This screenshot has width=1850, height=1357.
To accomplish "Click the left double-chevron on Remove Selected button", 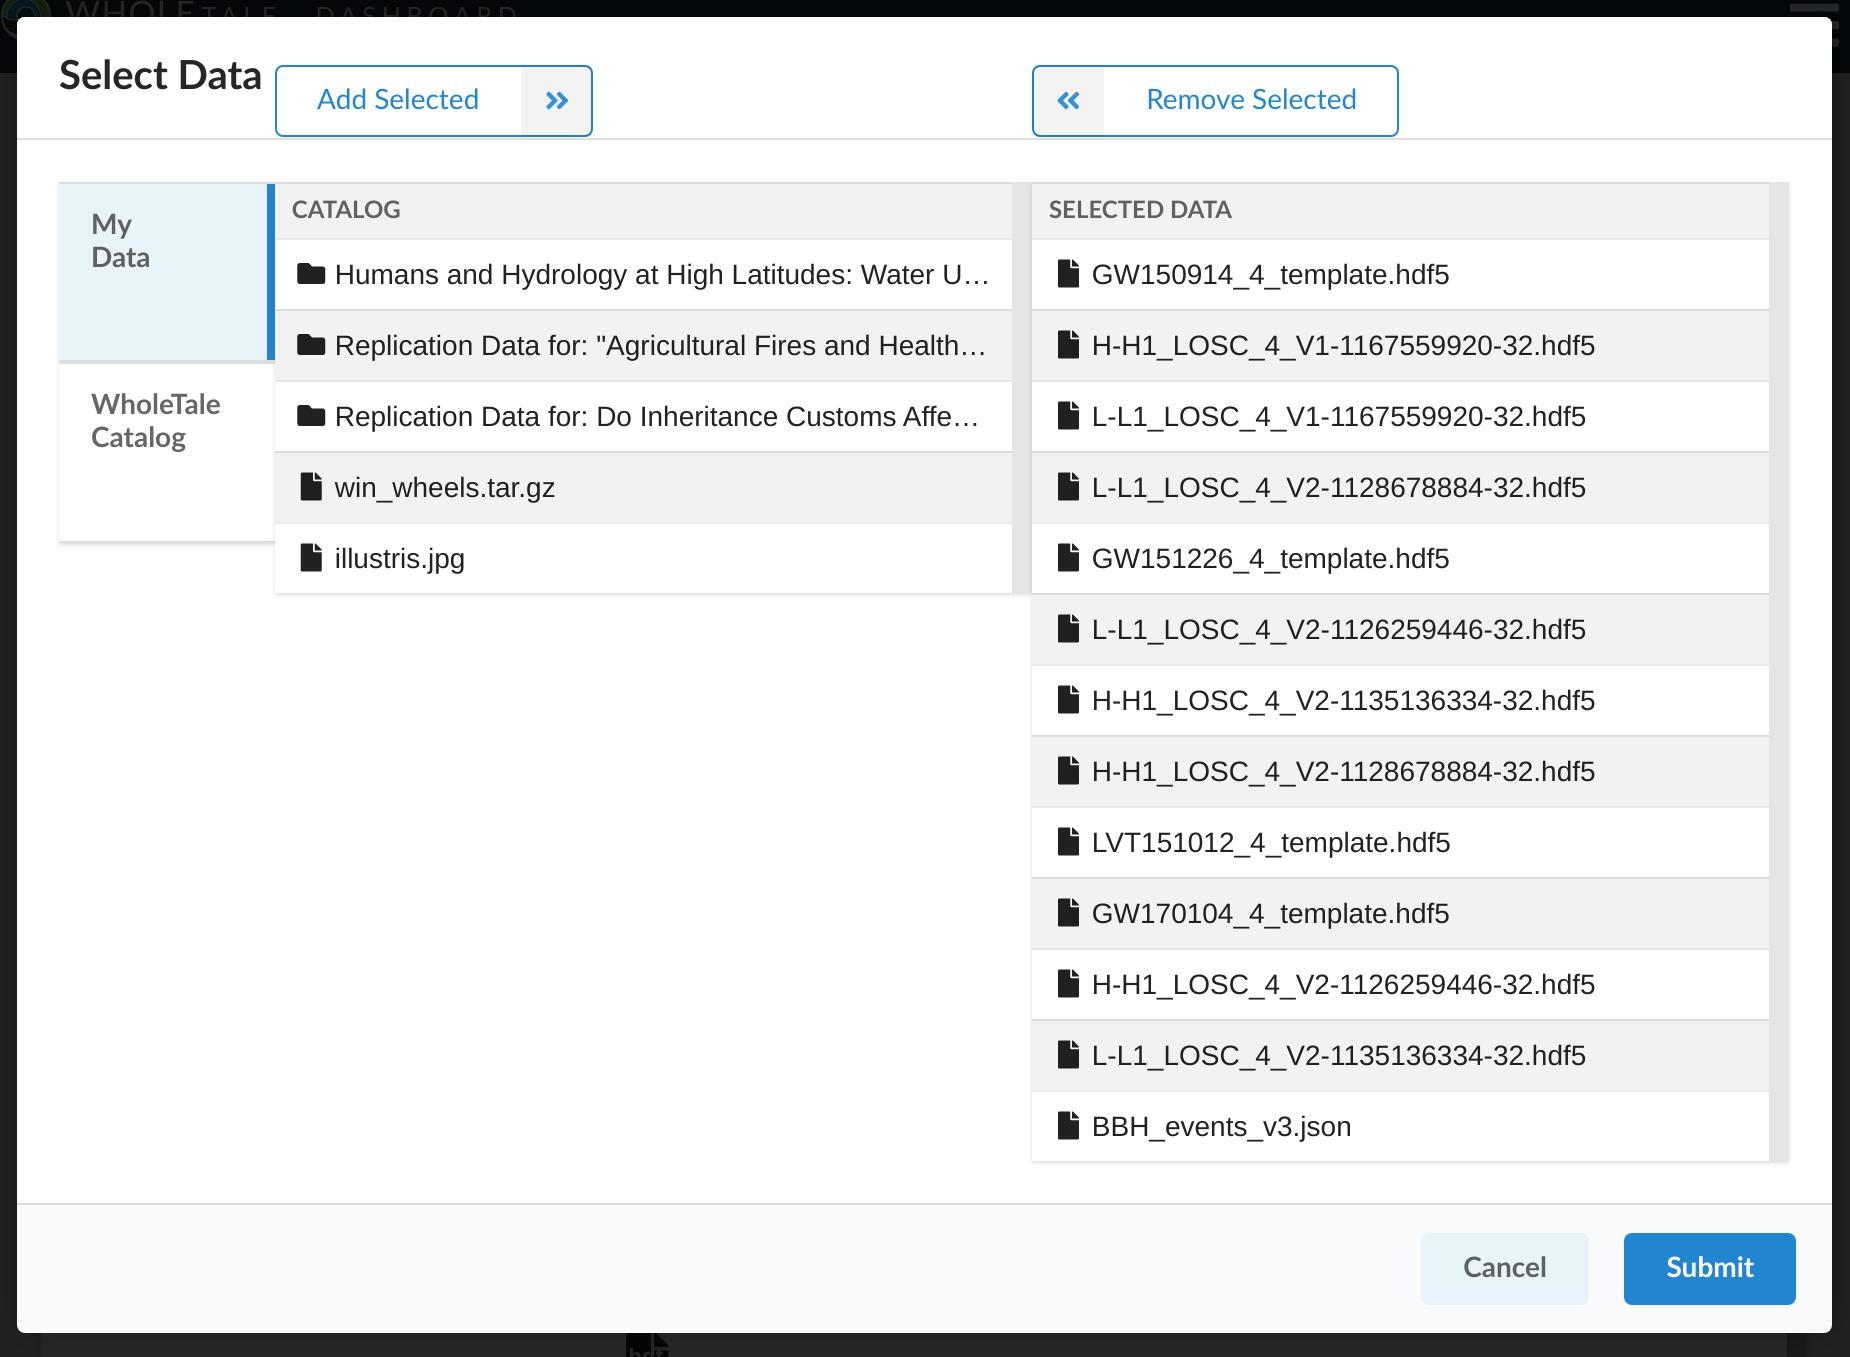I will [1068, 100].
